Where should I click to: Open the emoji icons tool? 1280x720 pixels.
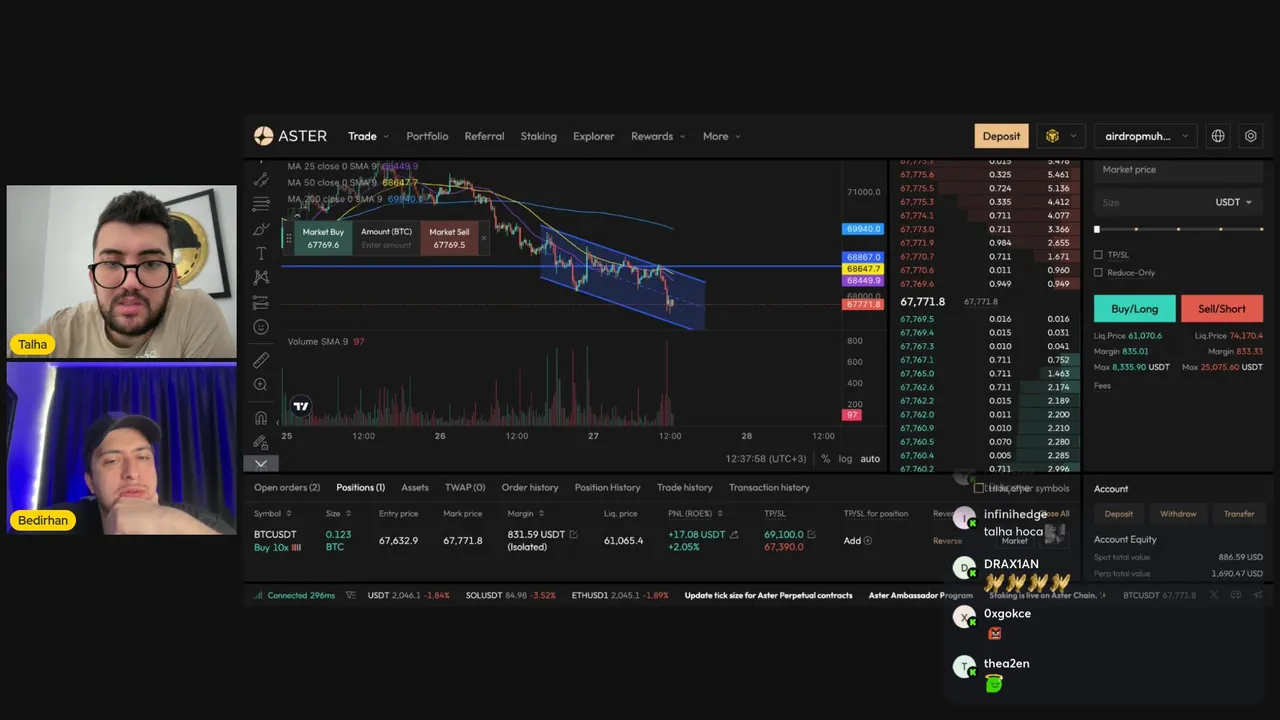click(261, 327)
